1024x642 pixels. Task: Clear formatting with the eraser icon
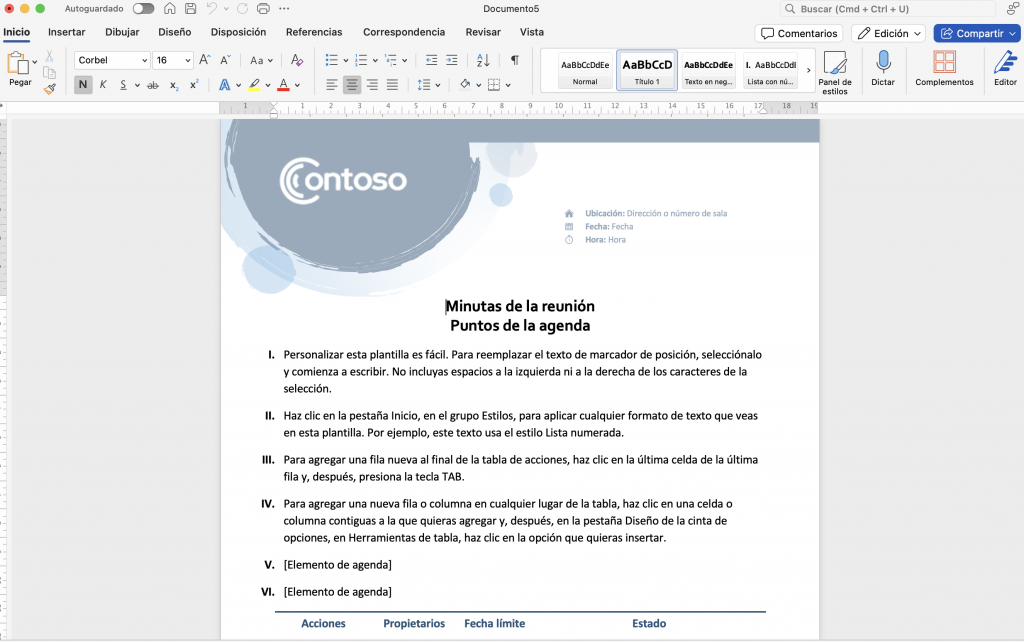[296, 60]
